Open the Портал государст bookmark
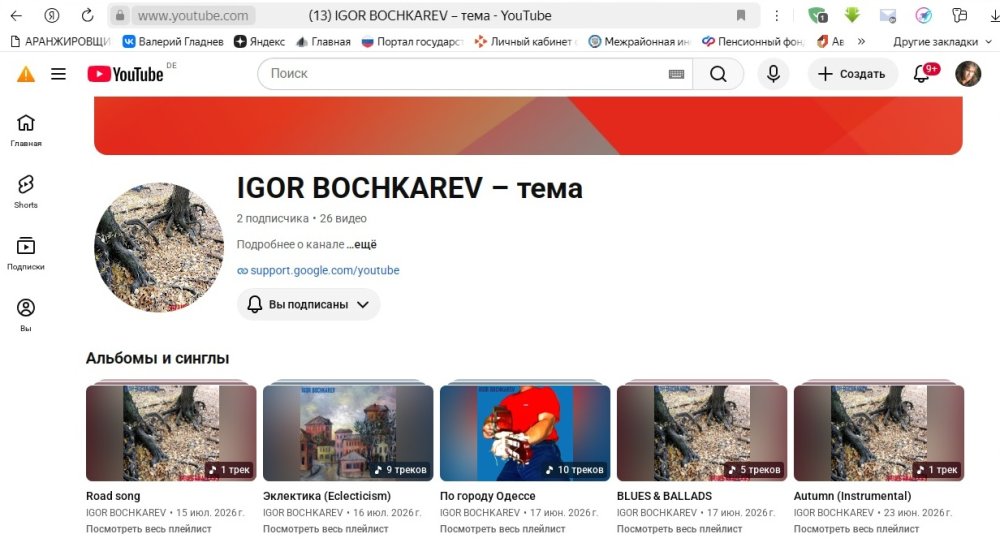The width and height of the screenshot is (1000, 560). click(412, 41)
